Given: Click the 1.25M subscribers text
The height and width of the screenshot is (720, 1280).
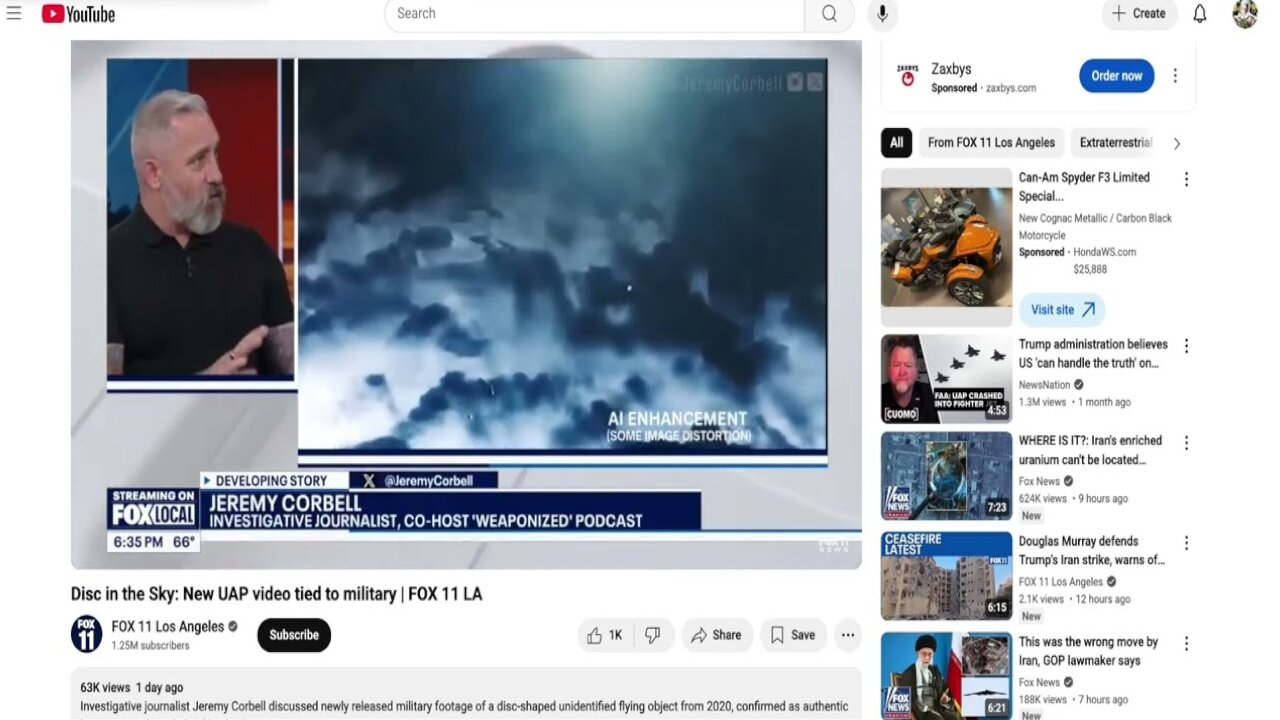Looking at the screenshot, I should [150, 646].
